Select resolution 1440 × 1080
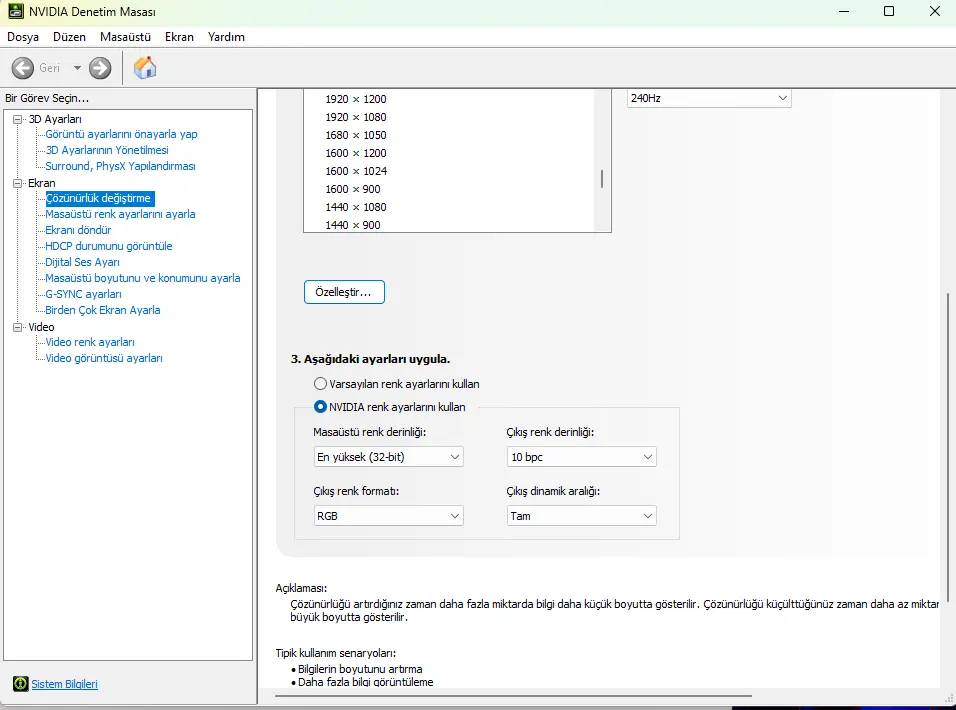The image size is (956, 710). coord(355,207)
